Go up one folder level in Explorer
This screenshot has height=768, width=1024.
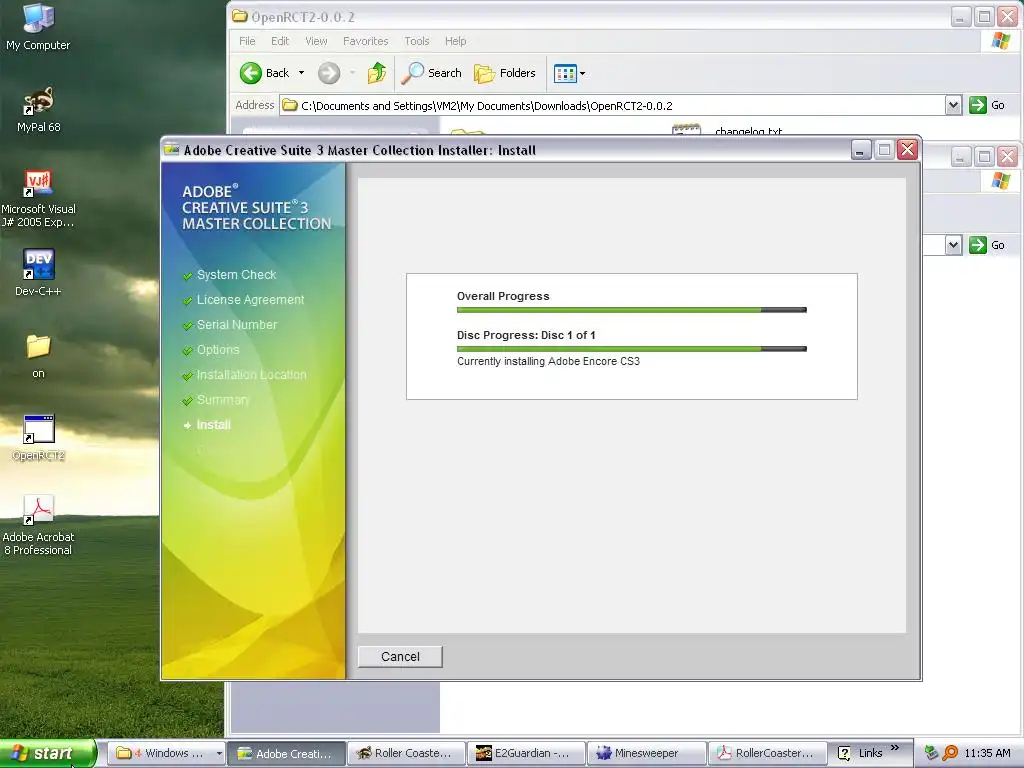click(377, 73)
